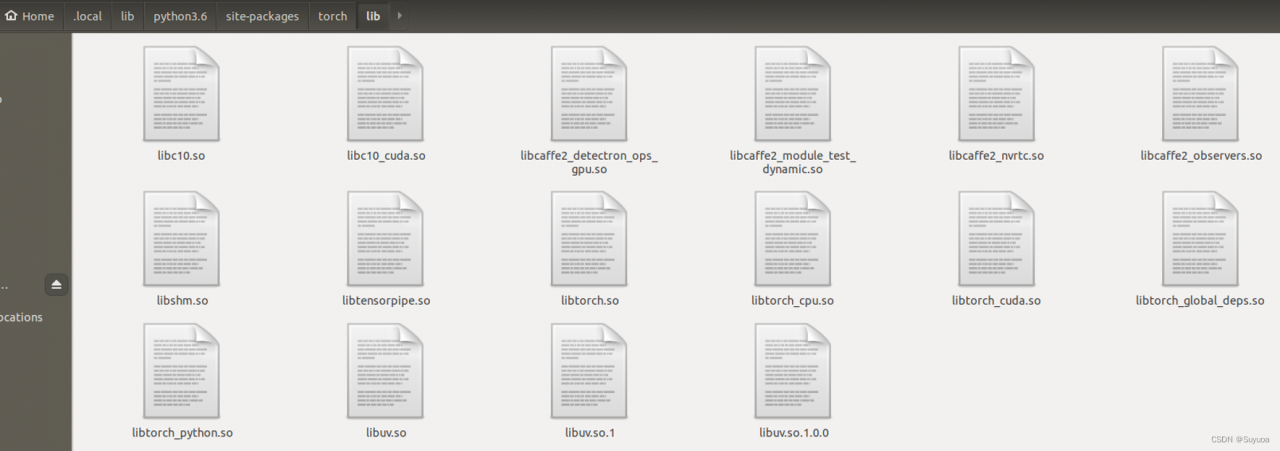
Task: Select the libc10_cuda.so file icon
Action: point(385,93)
